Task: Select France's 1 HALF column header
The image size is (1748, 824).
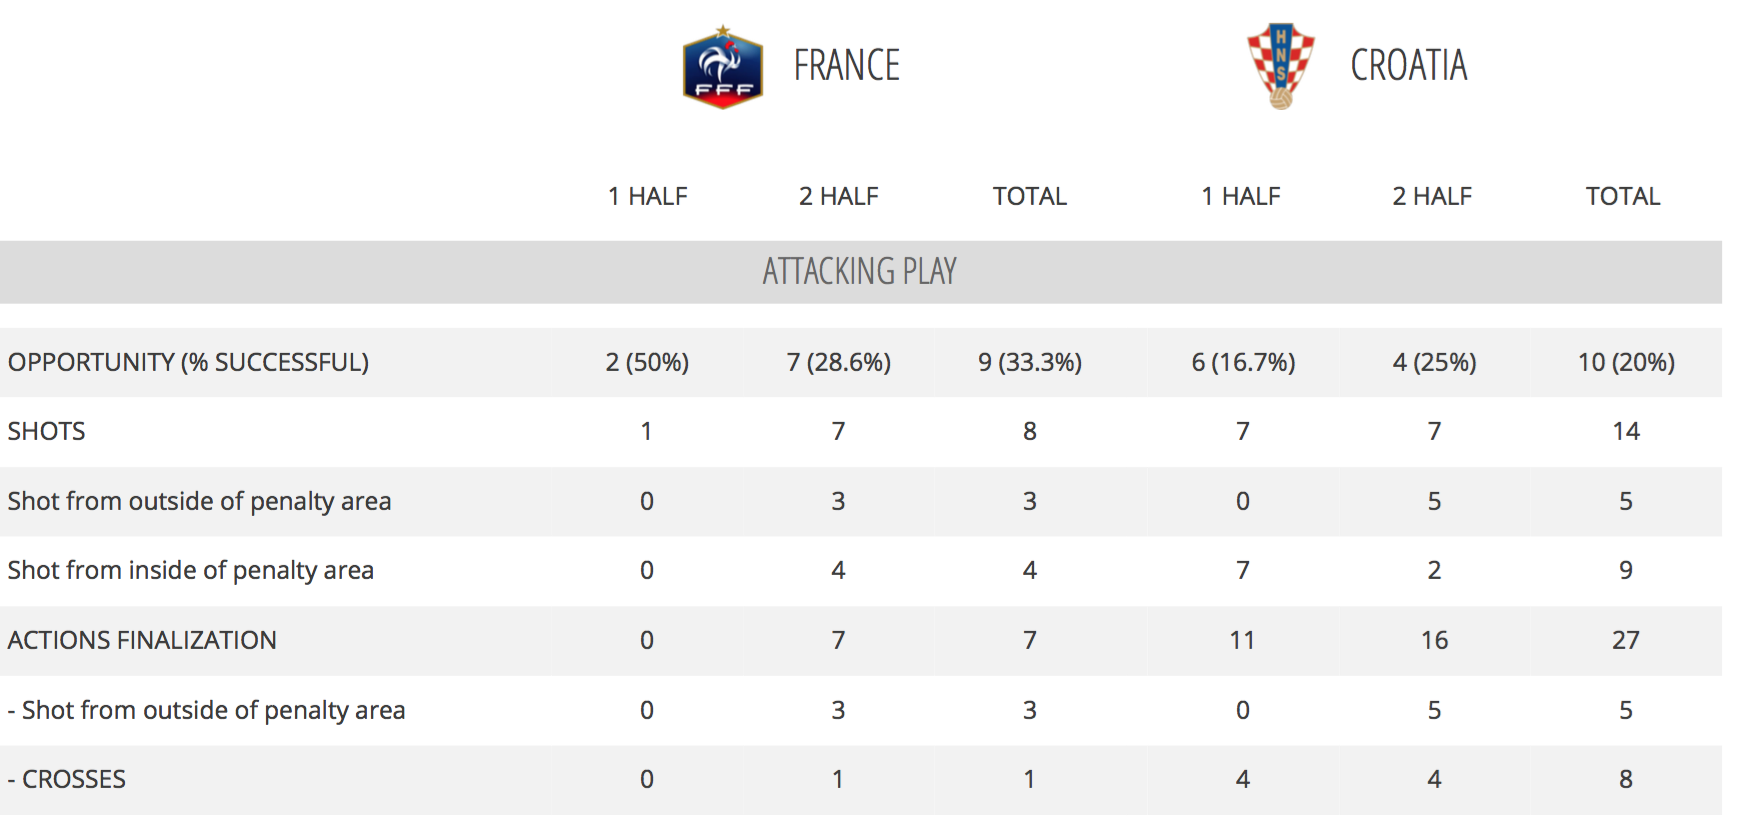Action: 647,196
